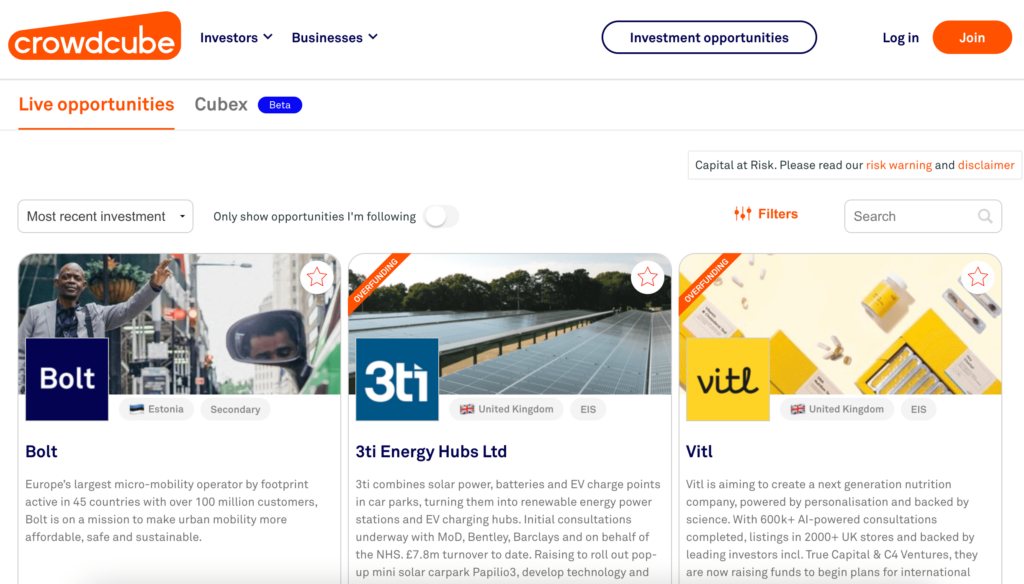Open the Businesses dropdown menu
The width and height of the screenshot is (1024, 584).
[x=334, y=37]
